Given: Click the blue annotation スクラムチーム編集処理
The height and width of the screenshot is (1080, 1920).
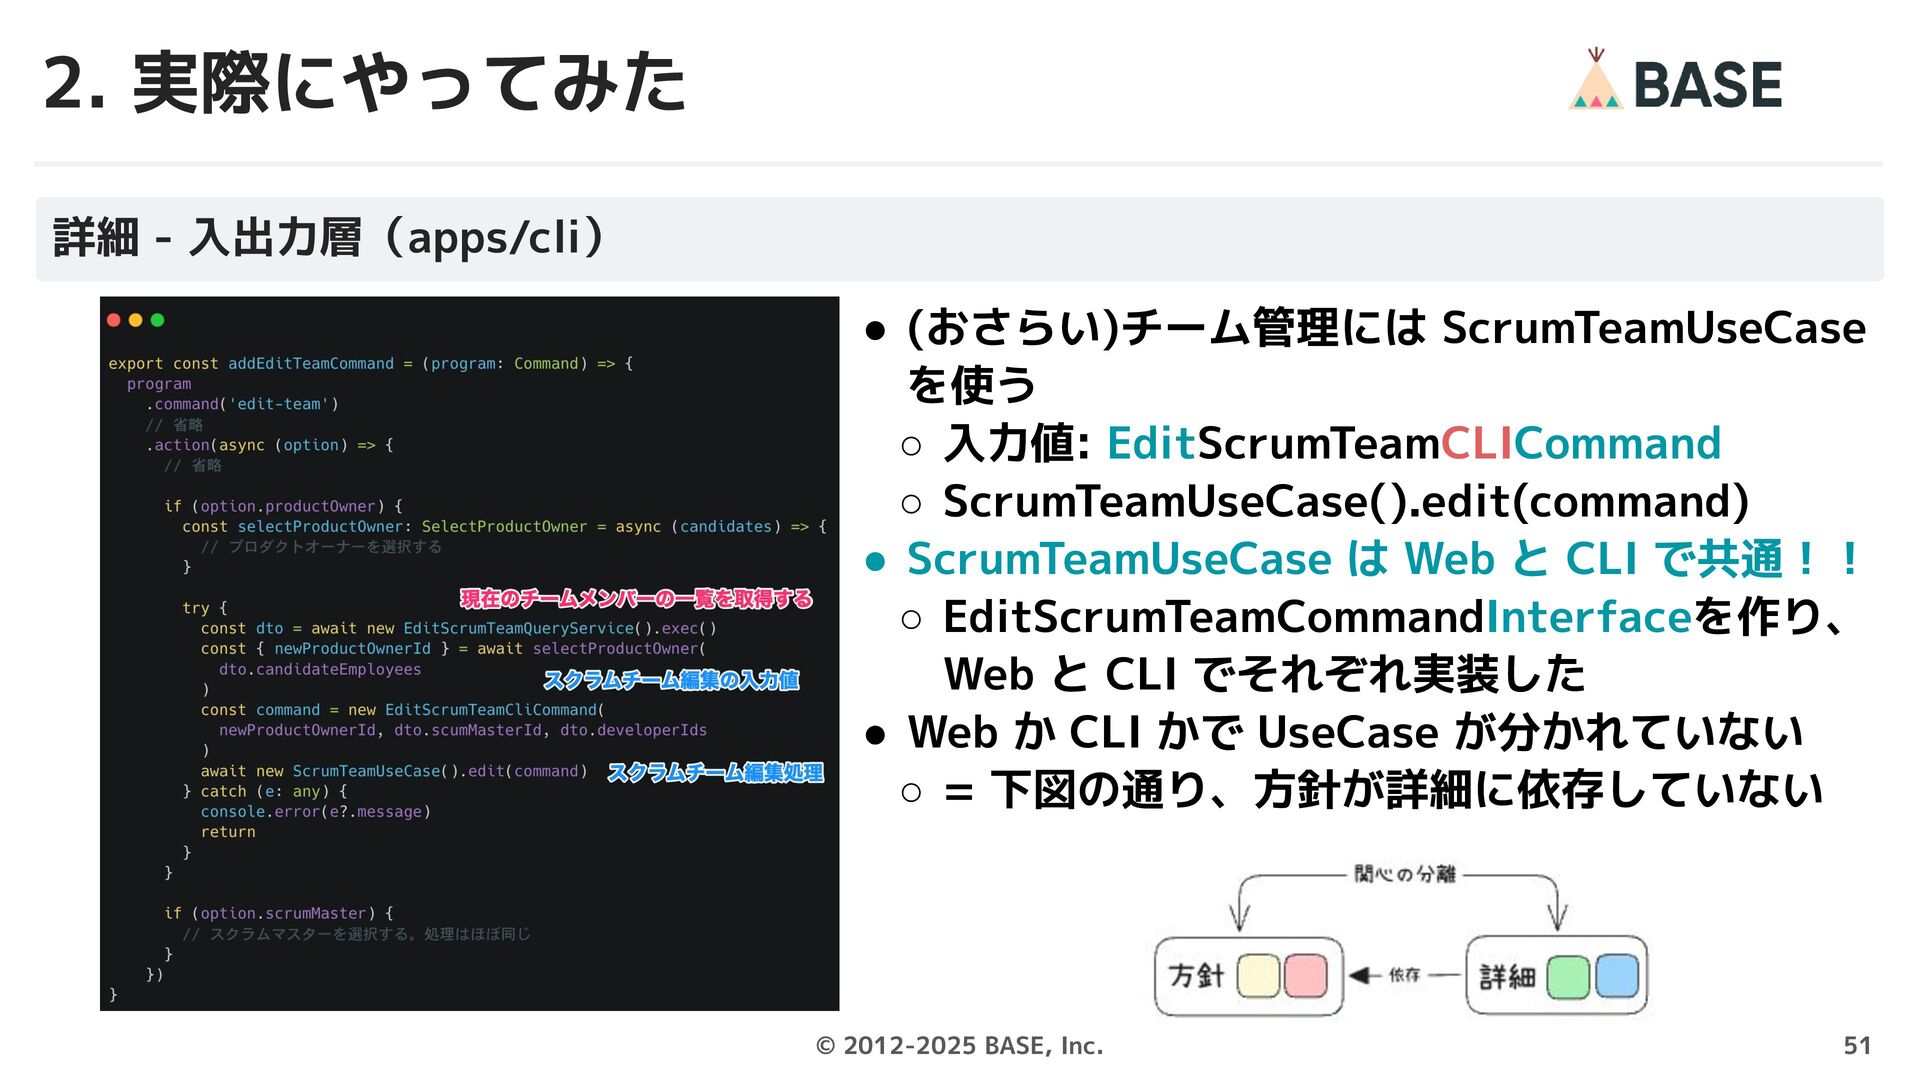Looking at the screenshot, I should (715, 772).
